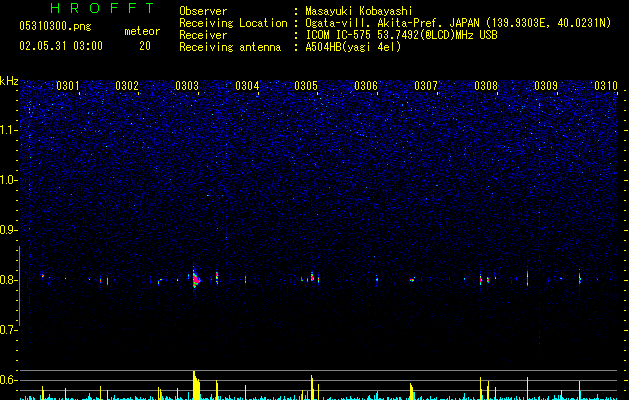The width and height of the screenshot is (629, 400).
Task: Click the HROFFT title text
Action: (103, 8)
